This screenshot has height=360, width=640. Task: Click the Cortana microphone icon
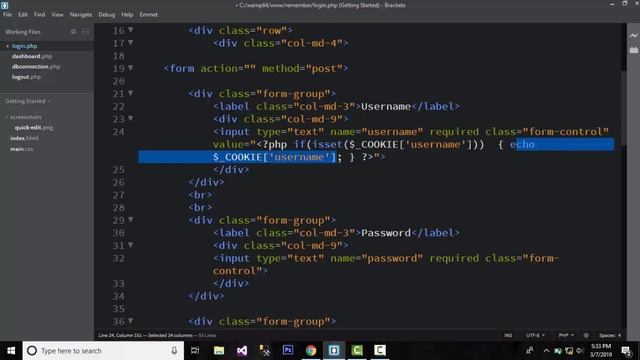point(174,351)
